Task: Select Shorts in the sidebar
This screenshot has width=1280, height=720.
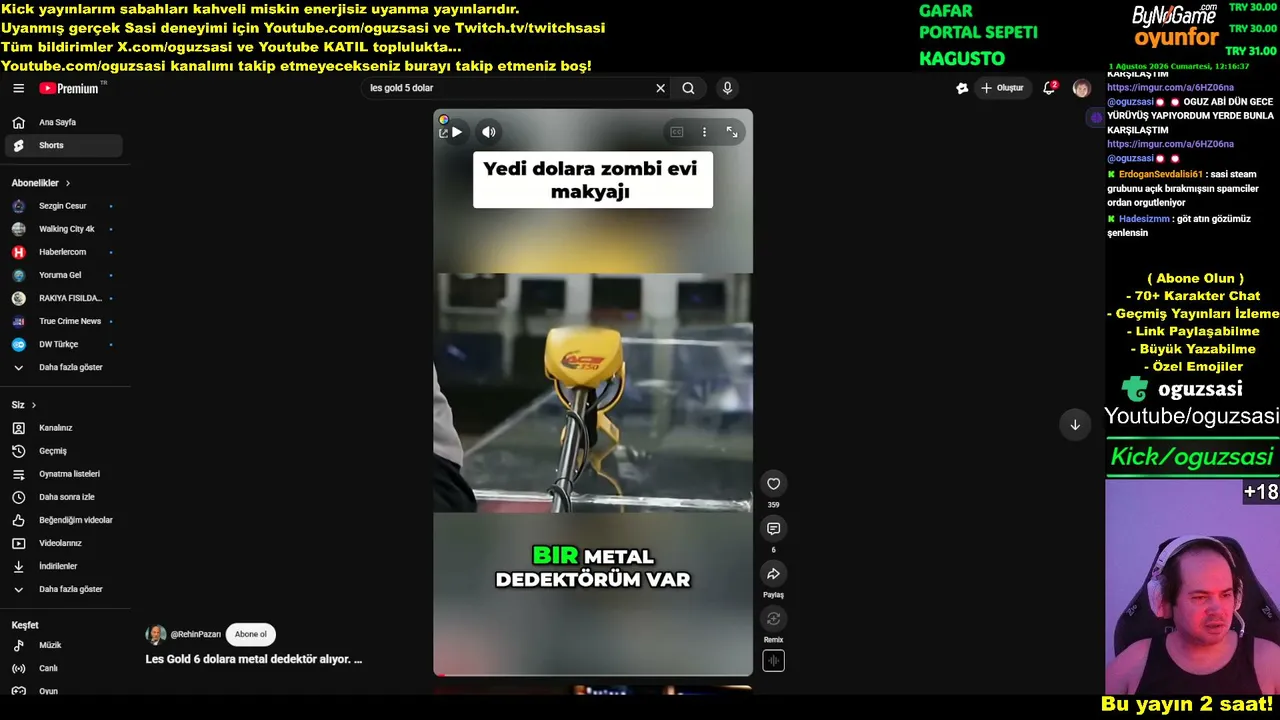Action: point(66,145)
